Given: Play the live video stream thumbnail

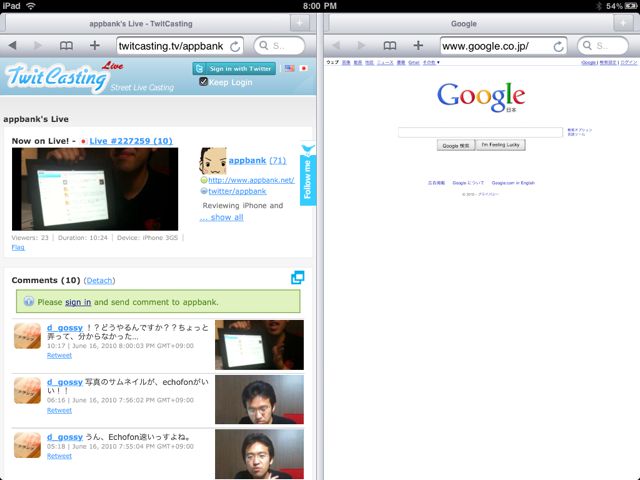Looking at the screenshot, I should click(x=95, y=189).
